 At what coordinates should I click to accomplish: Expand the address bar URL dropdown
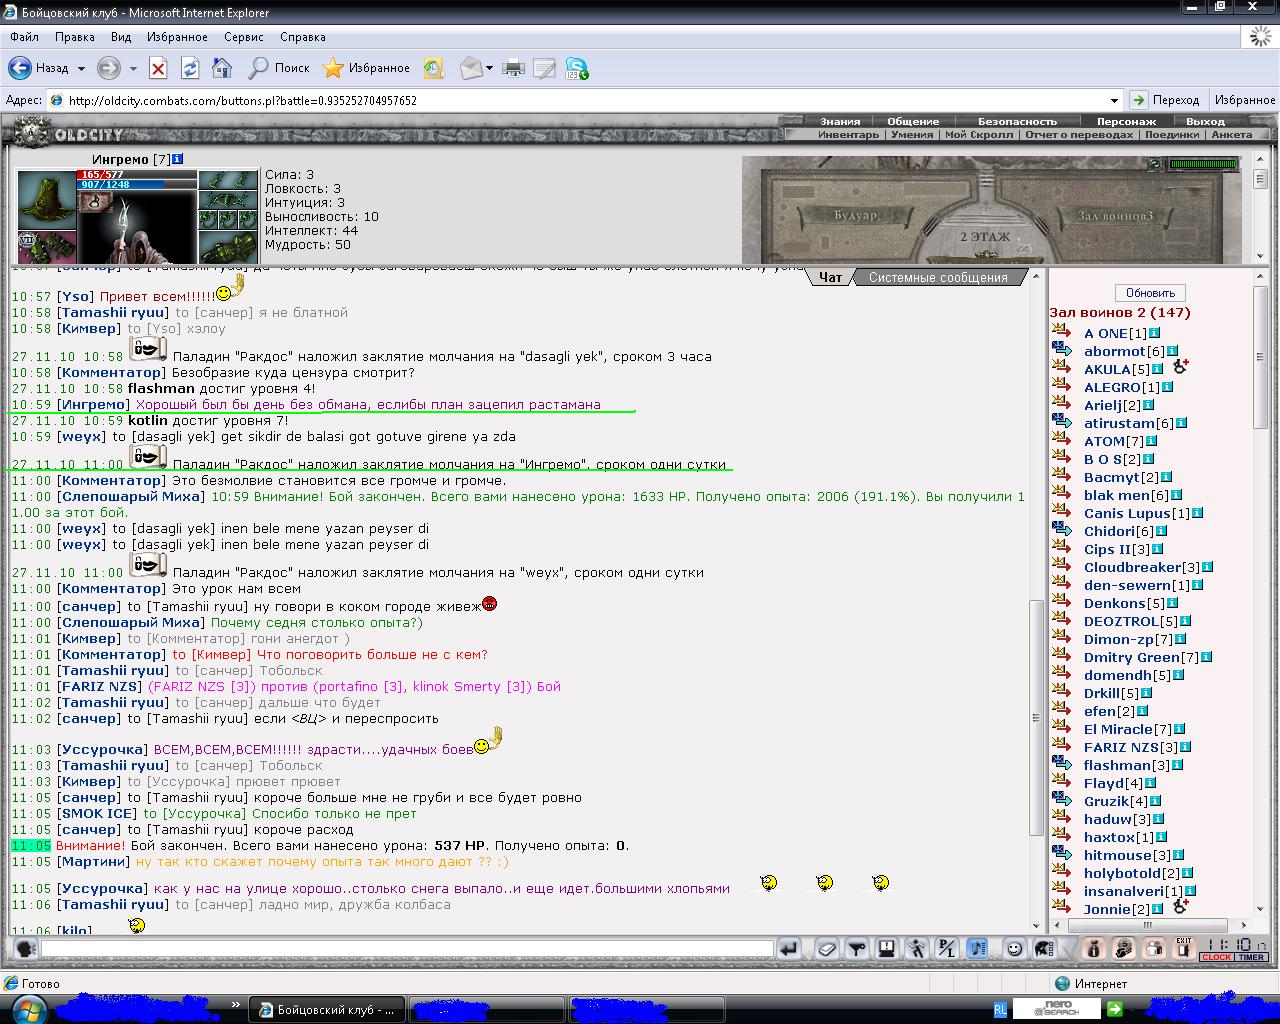tap(1114, 100)
